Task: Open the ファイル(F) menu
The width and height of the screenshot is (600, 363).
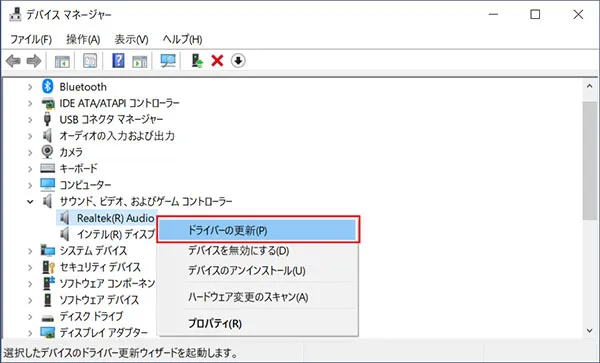Action: pyautogui.click(x=31, y=39)
